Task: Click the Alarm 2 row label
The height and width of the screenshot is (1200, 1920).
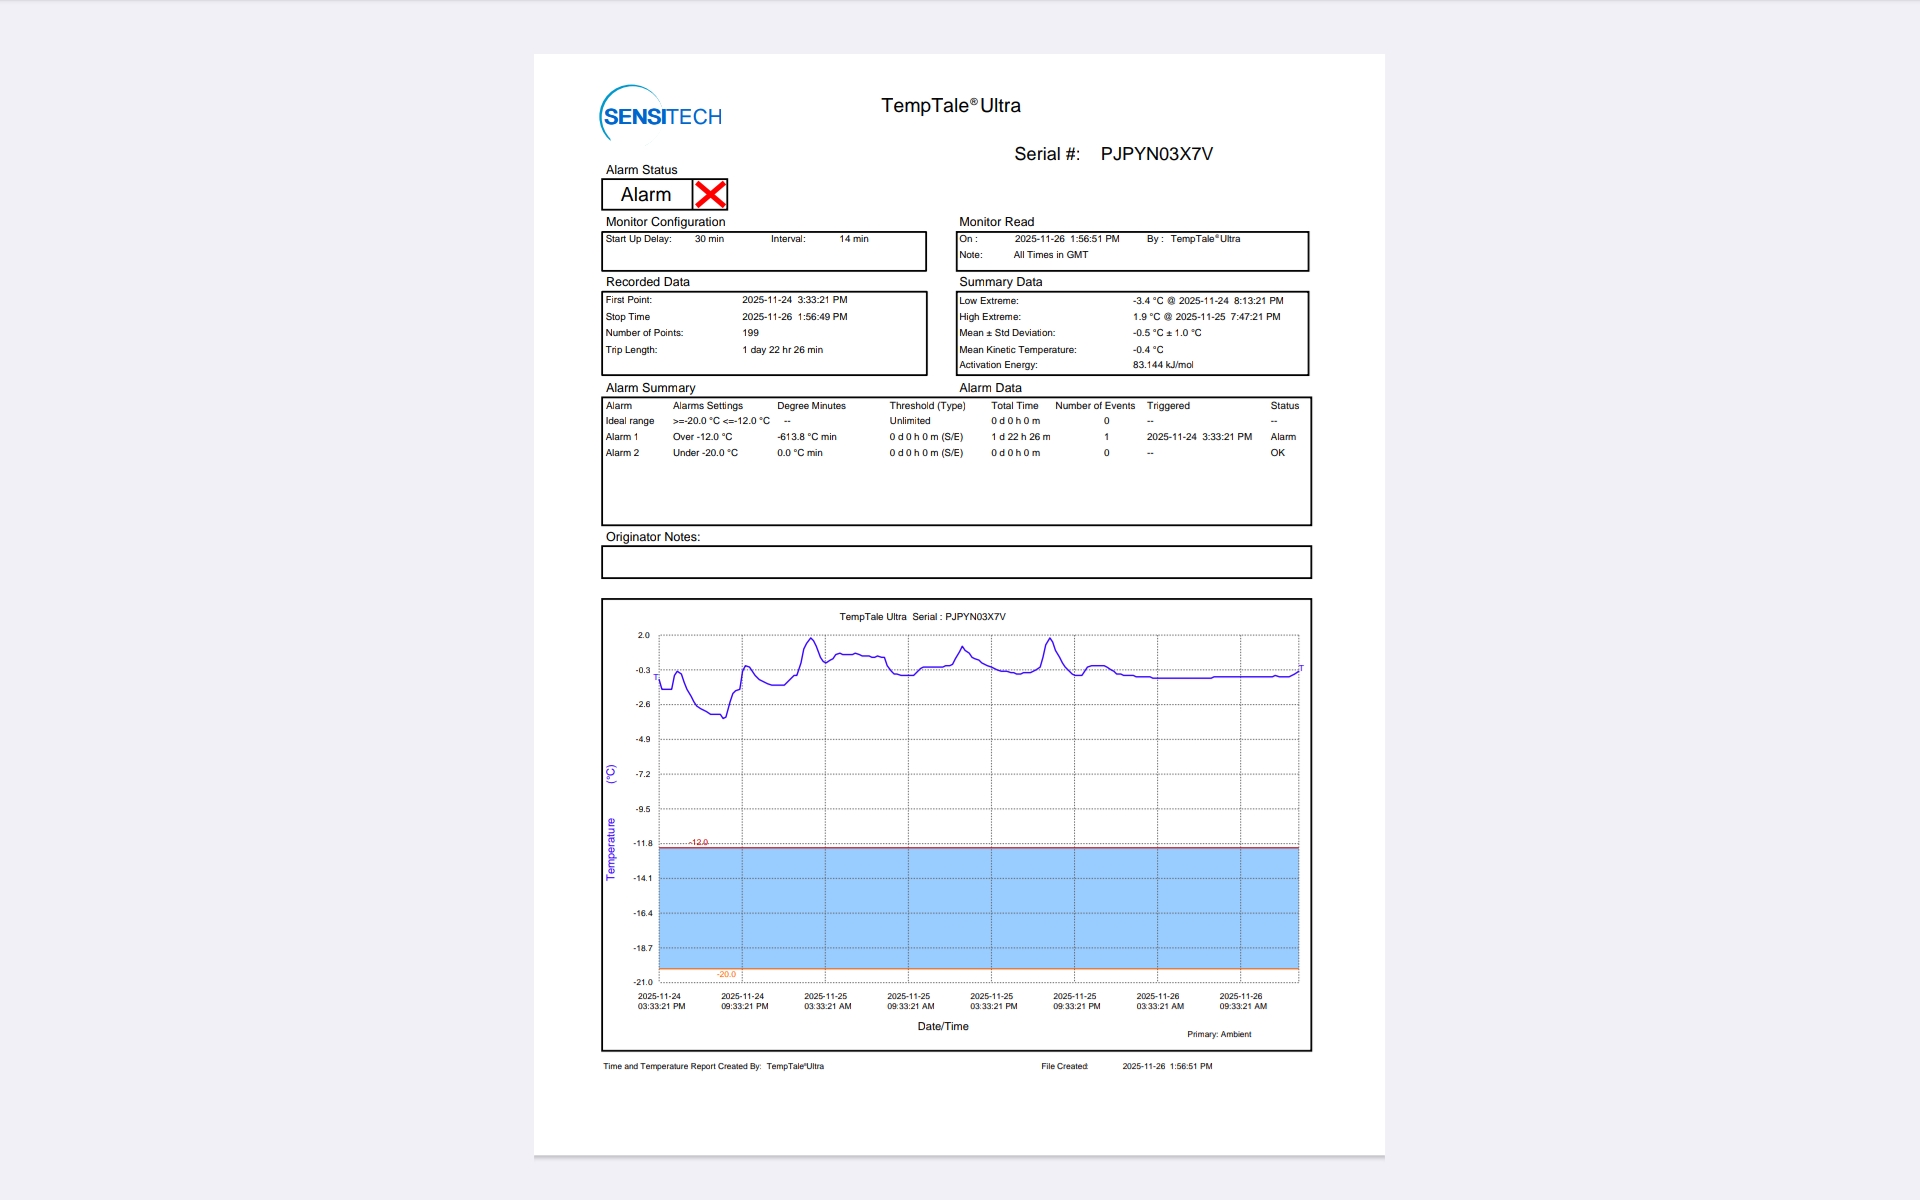Action: coord(621,453)
